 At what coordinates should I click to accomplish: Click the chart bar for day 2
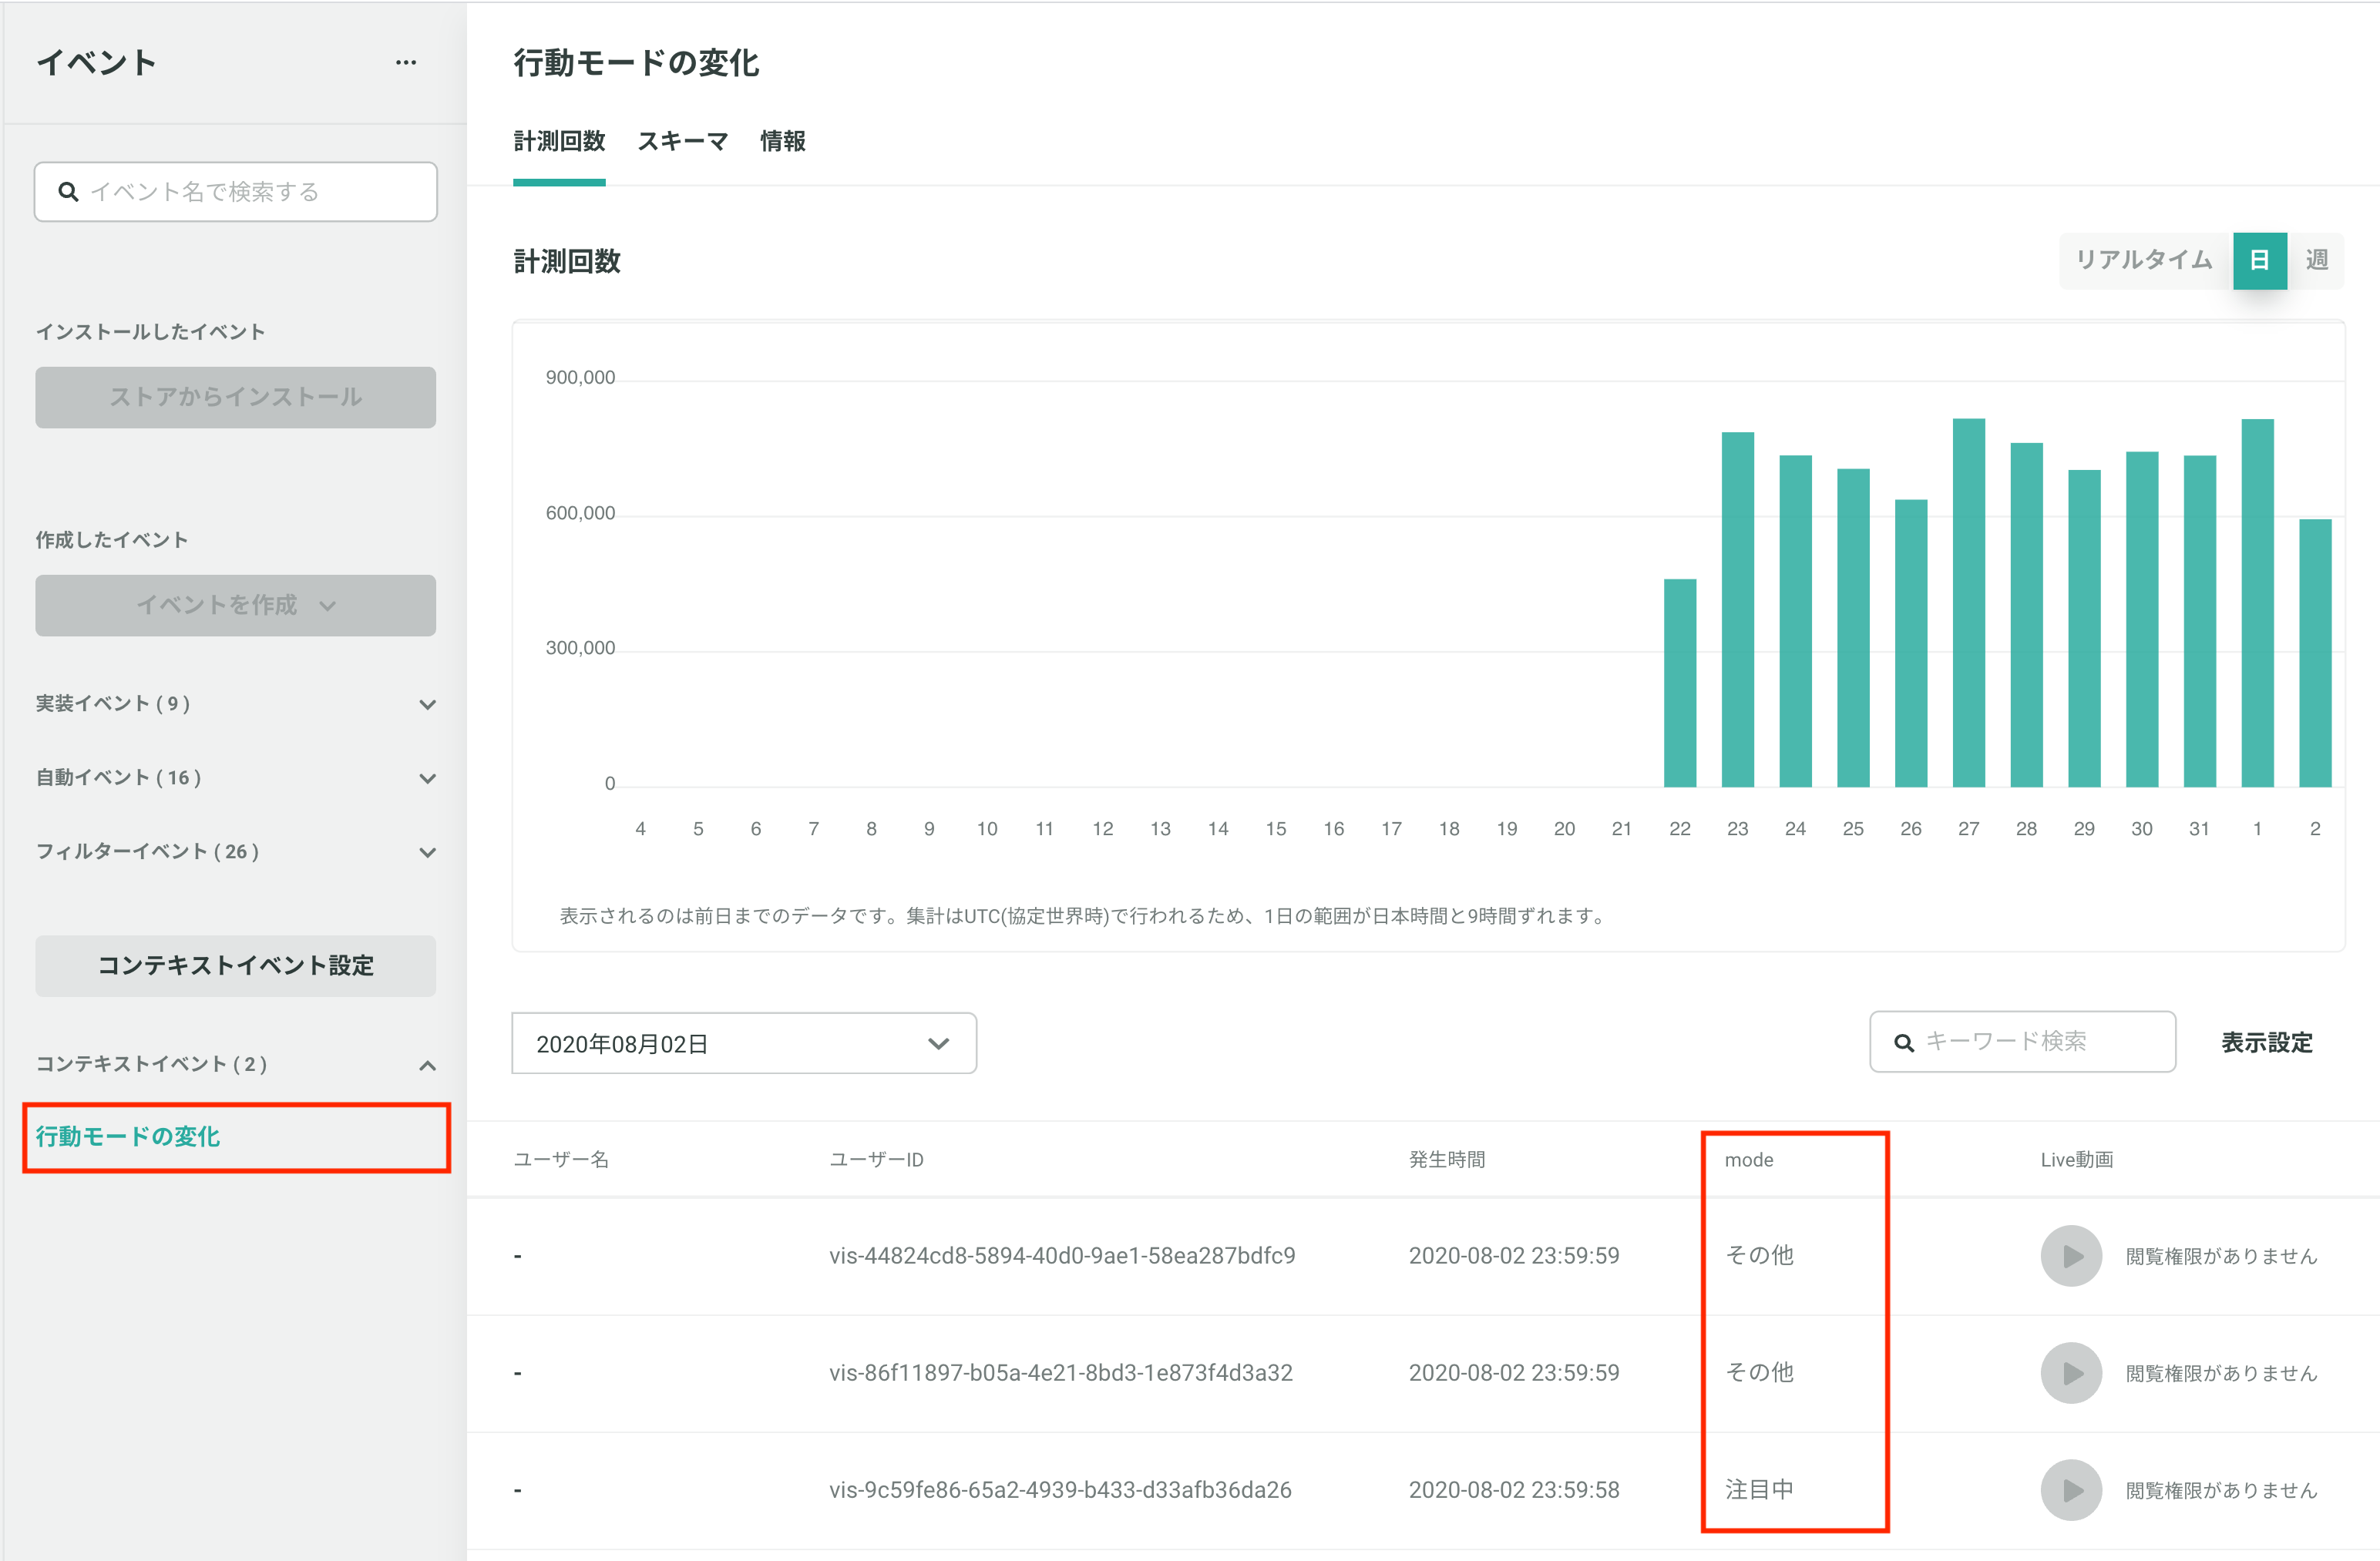(x=2315, y=653)
